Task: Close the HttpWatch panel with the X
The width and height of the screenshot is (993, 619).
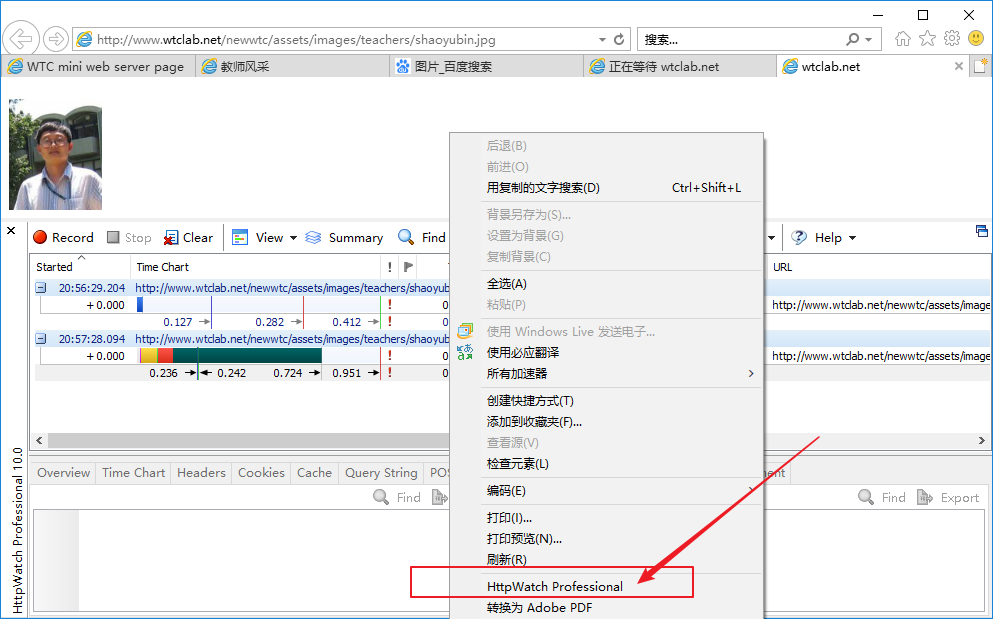Action: [x=11, y=231]
